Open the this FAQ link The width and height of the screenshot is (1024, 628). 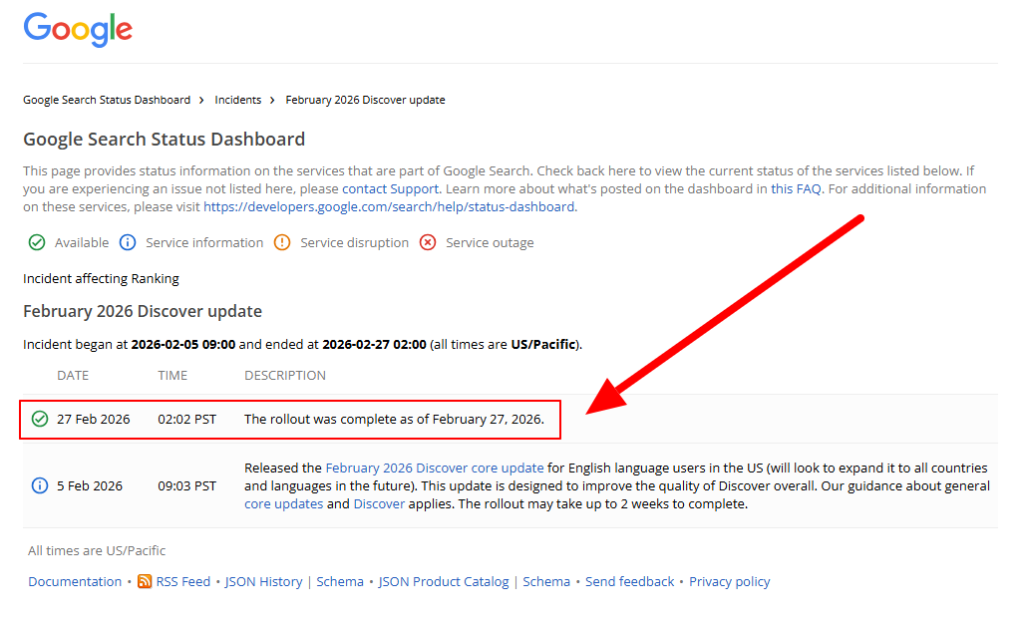coord(796,189)
